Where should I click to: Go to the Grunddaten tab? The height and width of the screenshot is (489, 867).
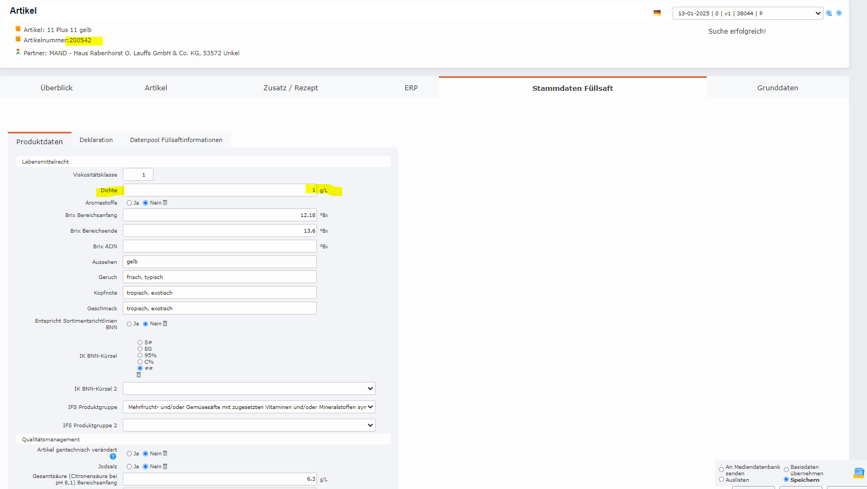(x=777, y=88)
